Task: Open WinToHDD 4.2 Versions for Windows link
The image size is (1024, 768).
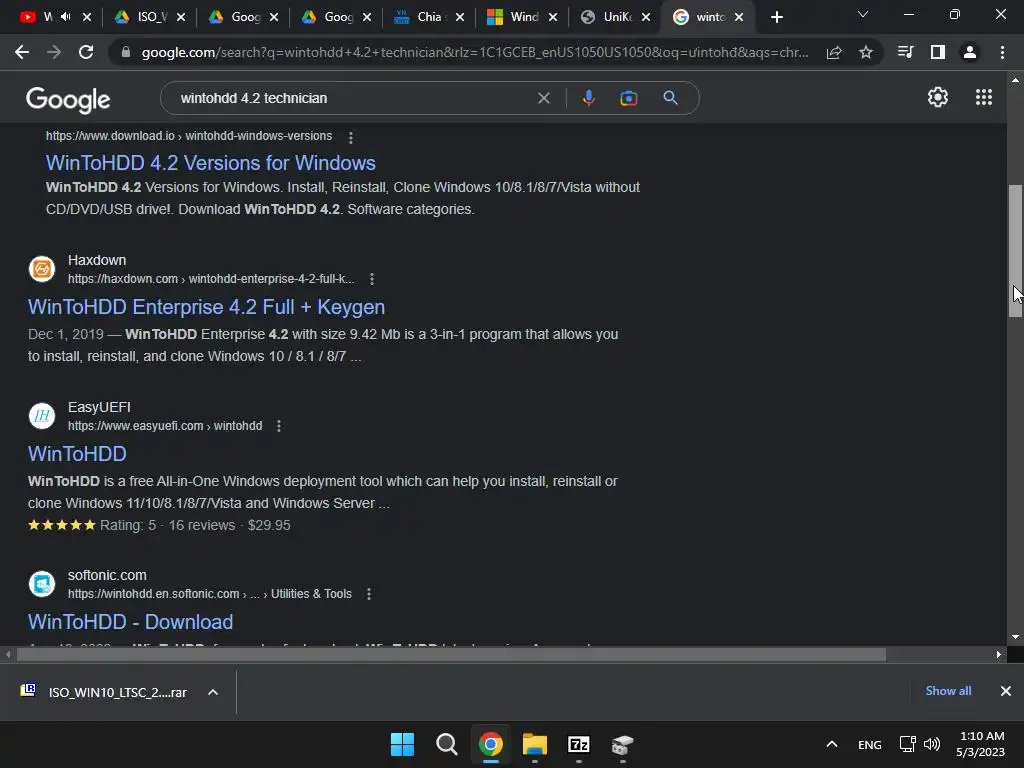Action: [x=210, y=163]
